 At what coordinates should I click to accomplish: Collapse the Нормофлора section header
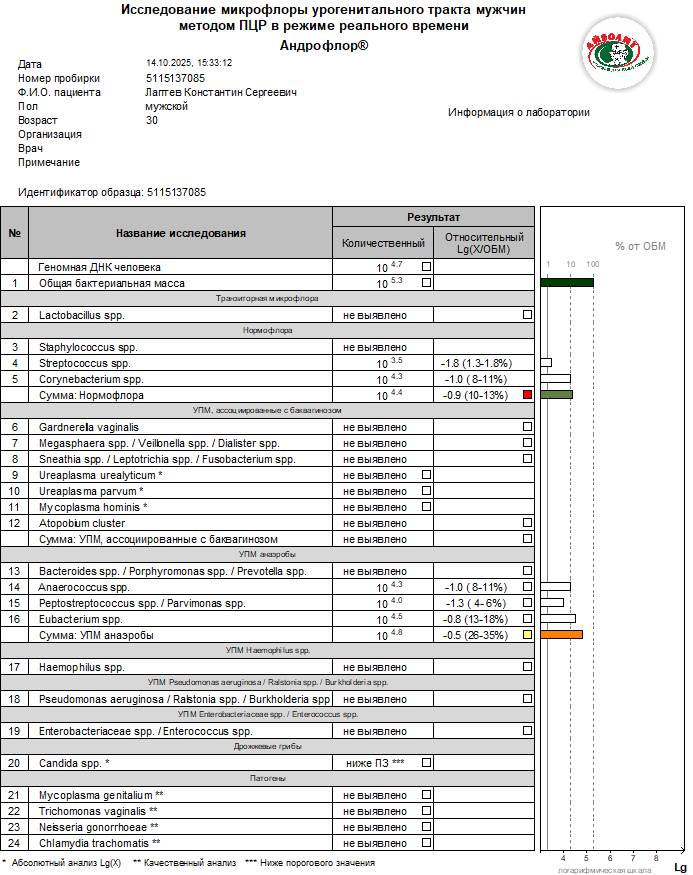[x=267, y=331]
